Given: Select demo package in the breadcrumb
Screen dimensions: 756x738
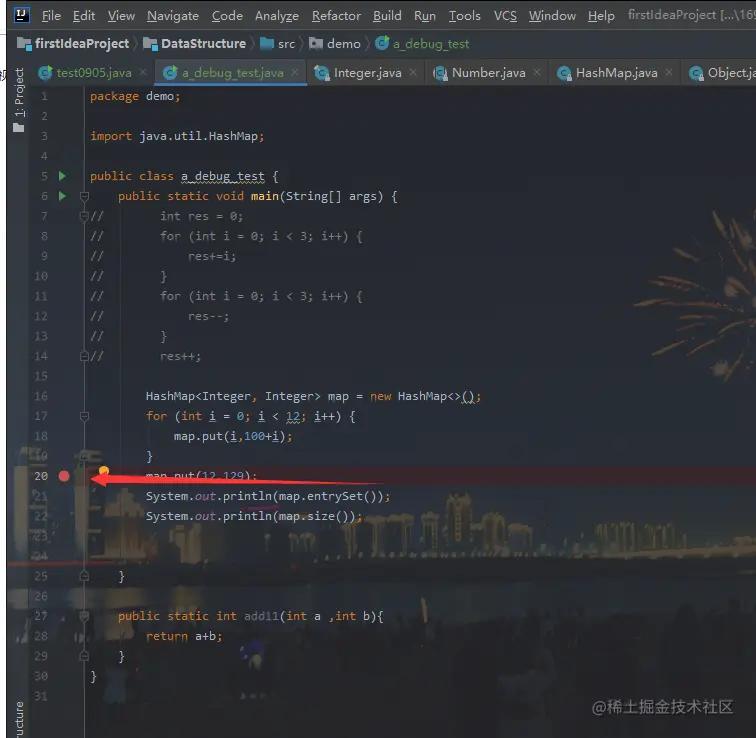Looking at the screenshot, I should [344, 44].
